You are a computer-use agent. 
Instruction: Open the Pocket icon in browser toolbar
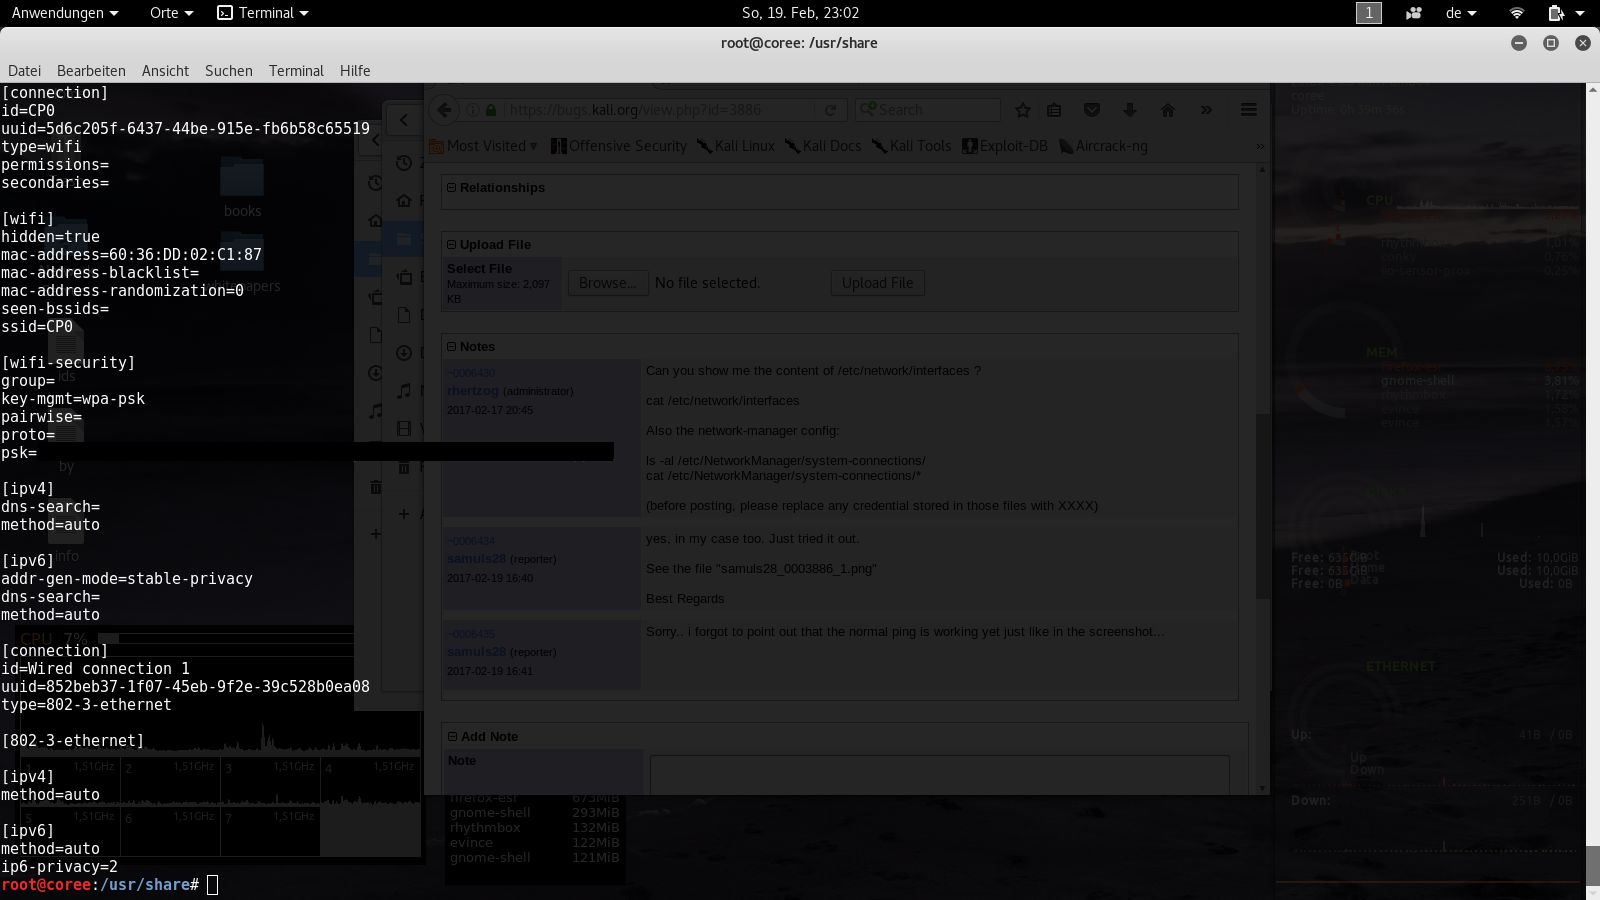point(1092,110)
